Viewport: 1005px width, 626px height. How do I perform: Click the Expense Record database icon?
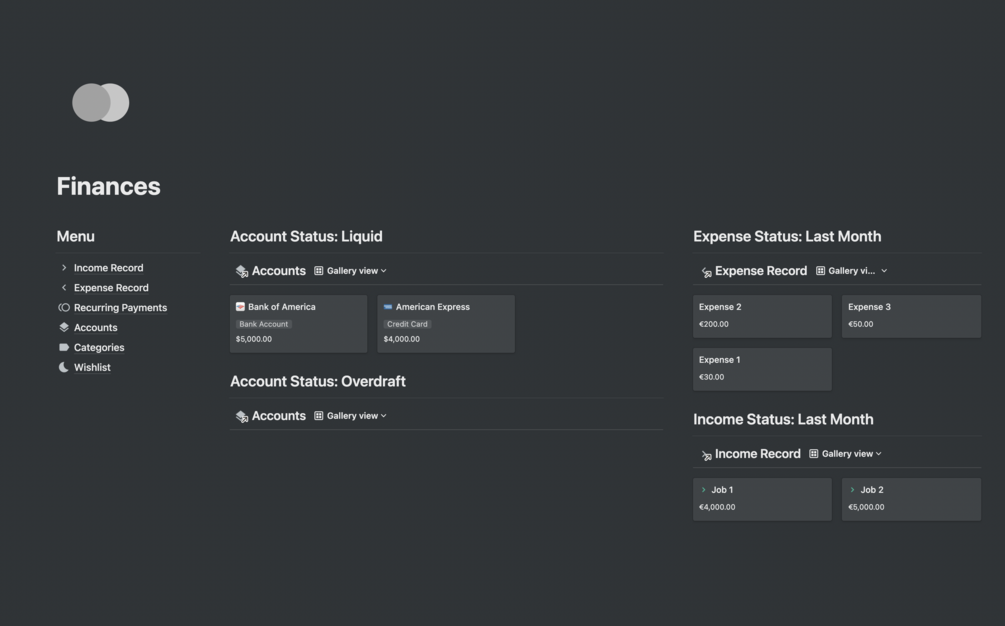click(706, 271)
